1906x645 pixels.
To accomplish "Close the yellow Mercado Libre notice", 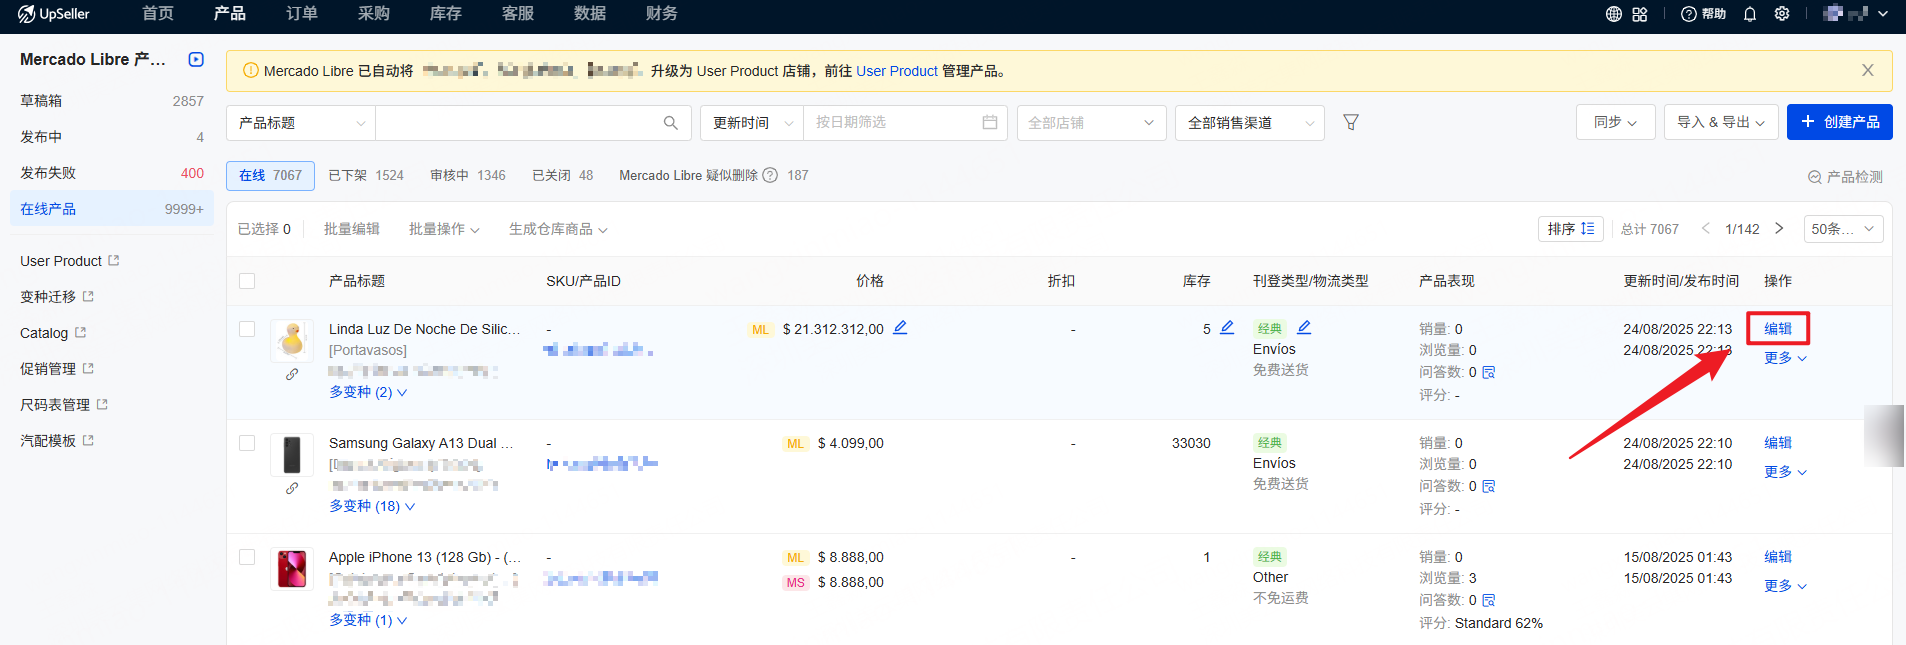I will pyautogui.click(x=1867, y=71).
